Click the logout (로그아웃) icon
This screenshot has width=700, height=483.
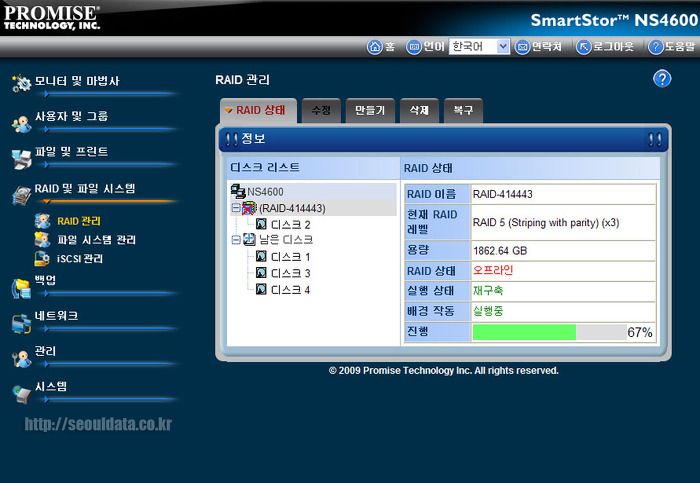(583, 46)
